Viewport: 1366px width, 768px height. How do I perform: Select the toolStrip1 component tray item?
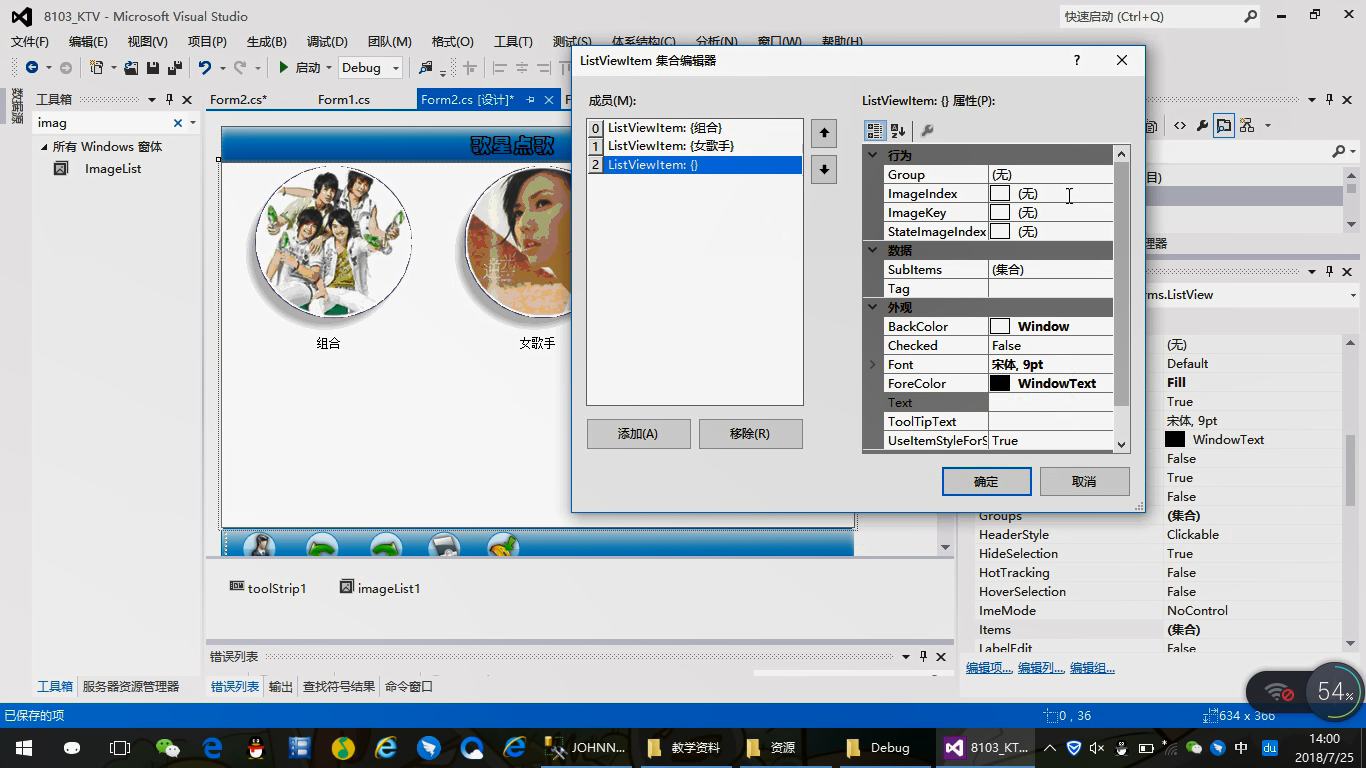click(x=268, y=588)
